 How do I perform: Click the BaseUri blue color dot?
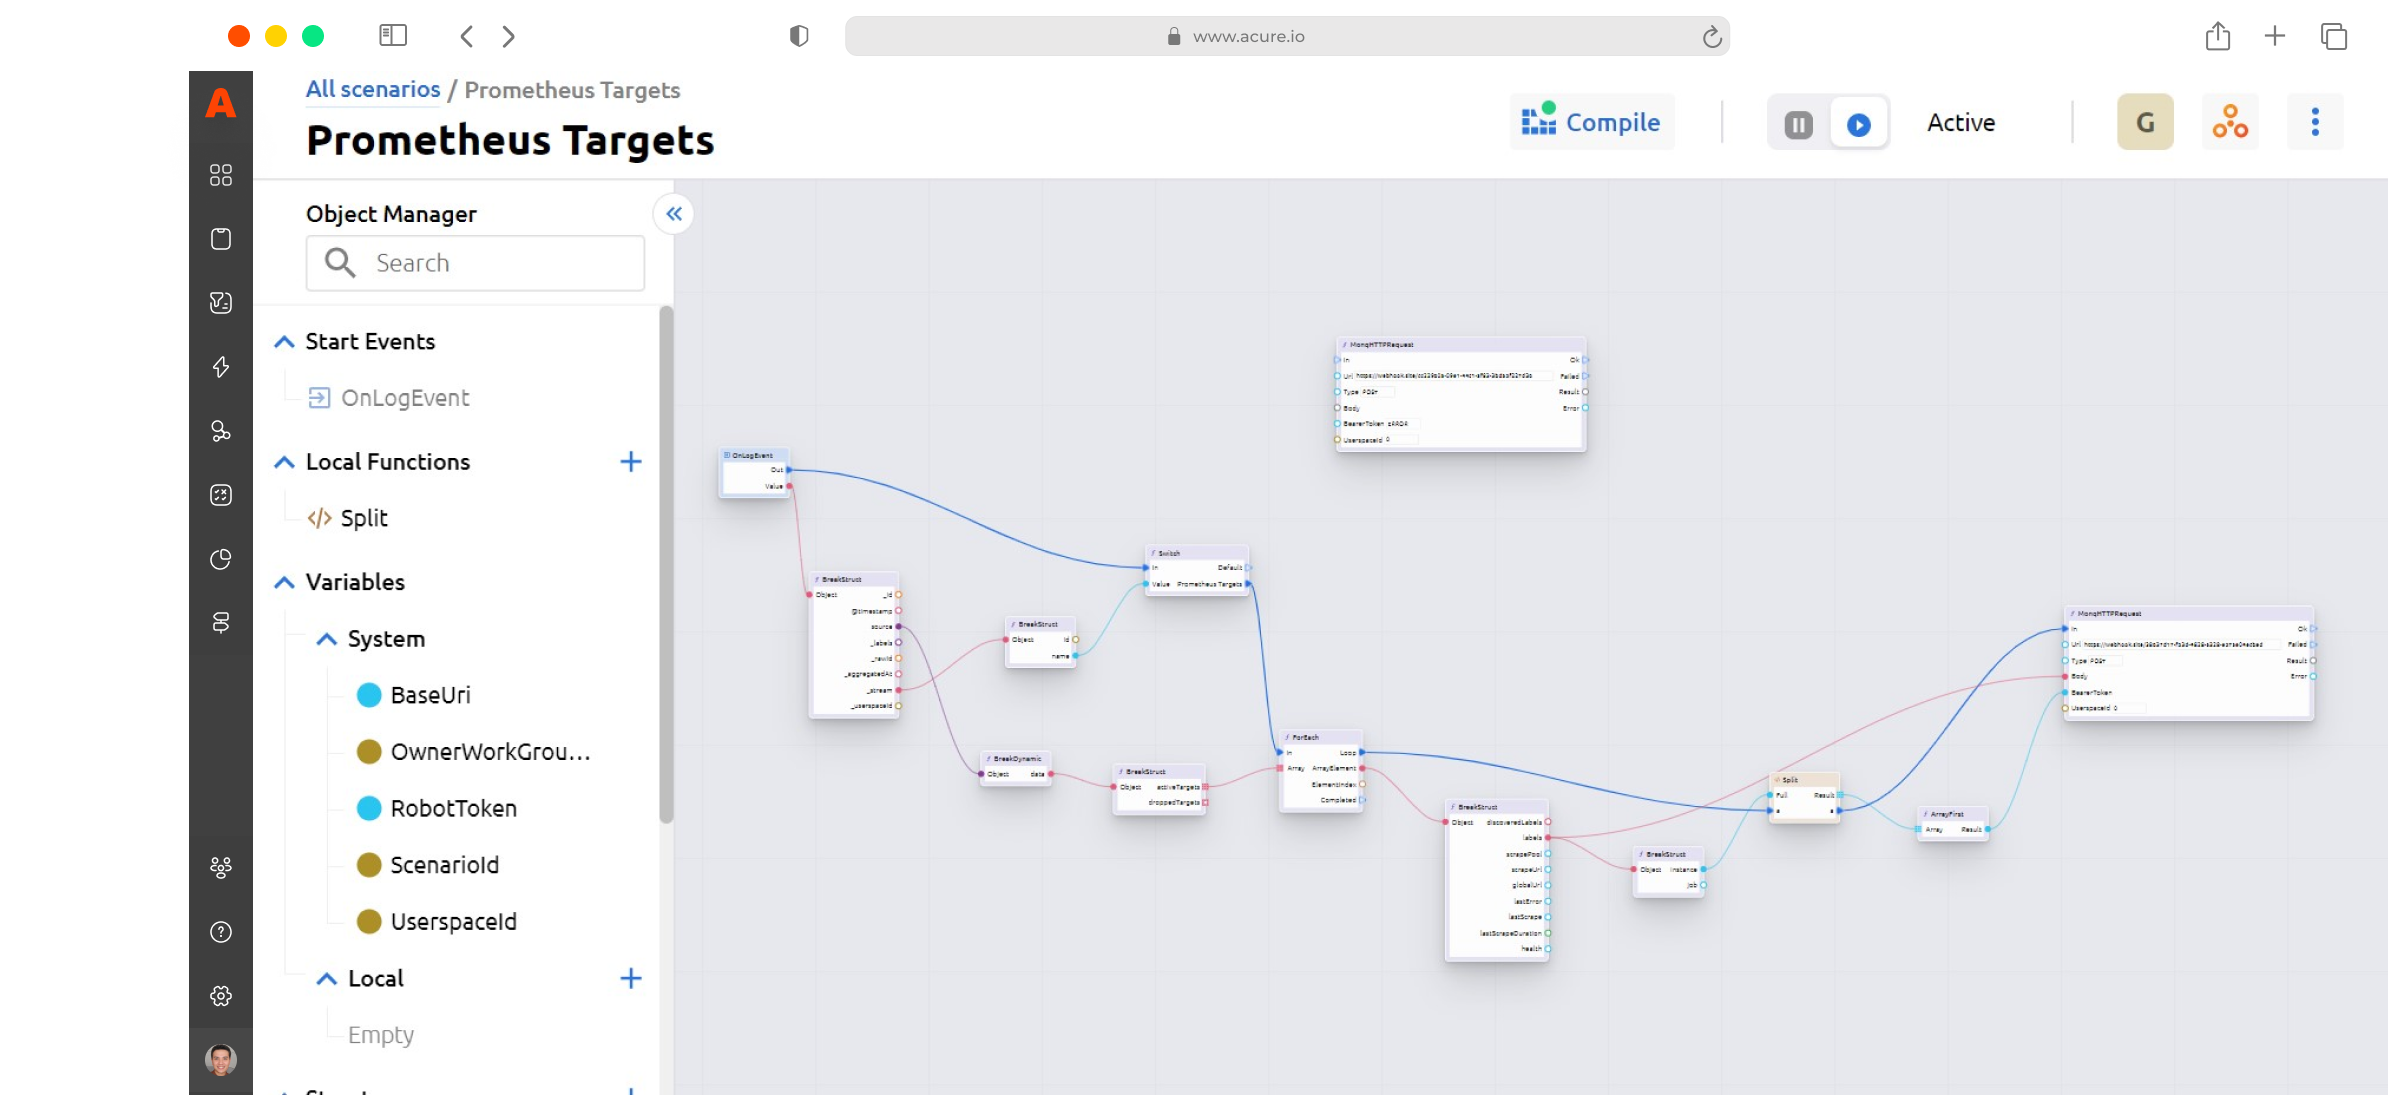click(369, 695)
